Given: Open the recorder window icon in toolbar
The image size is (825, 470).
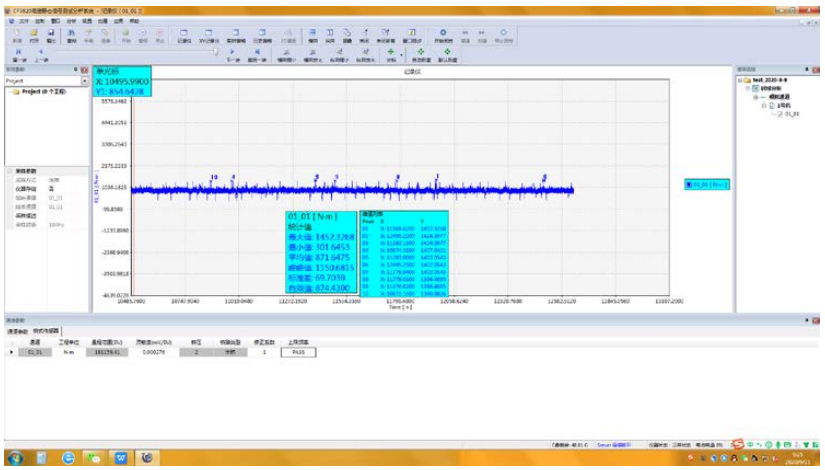Looking at the screenshot, I should pyautogui.click(x=184, y=35).
